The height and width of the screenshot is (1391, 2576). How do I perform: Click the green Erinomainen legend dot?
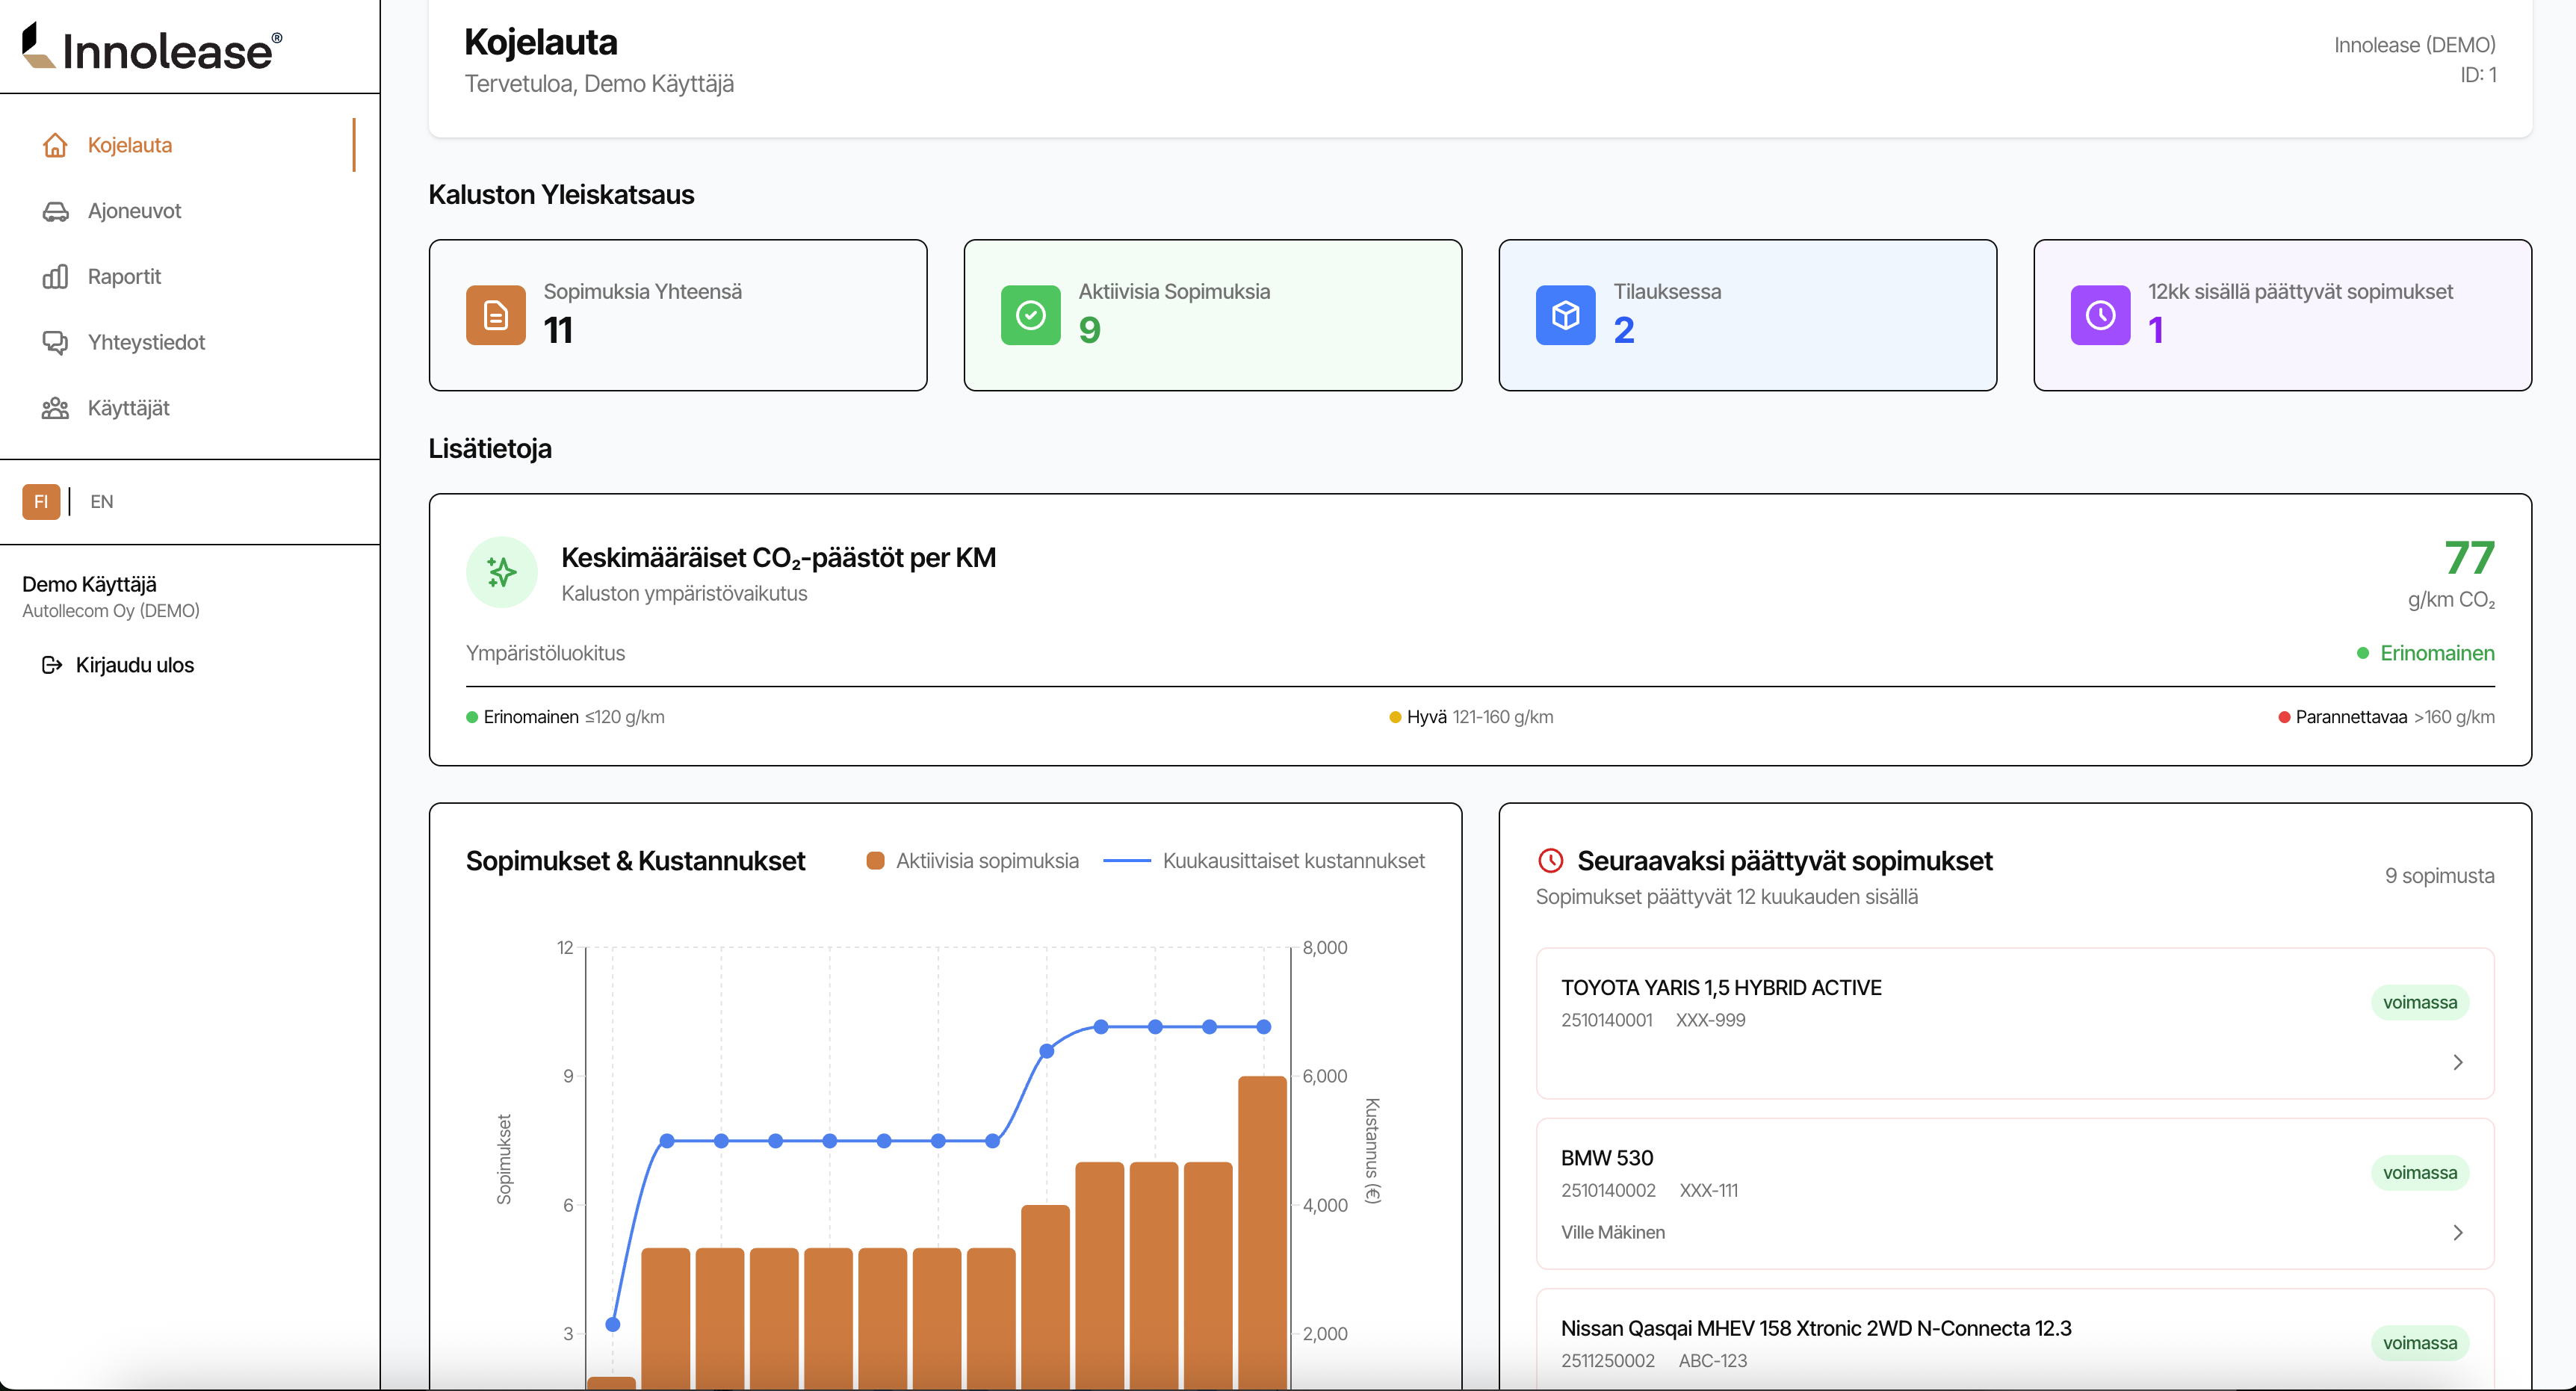(x=472, y=717)
